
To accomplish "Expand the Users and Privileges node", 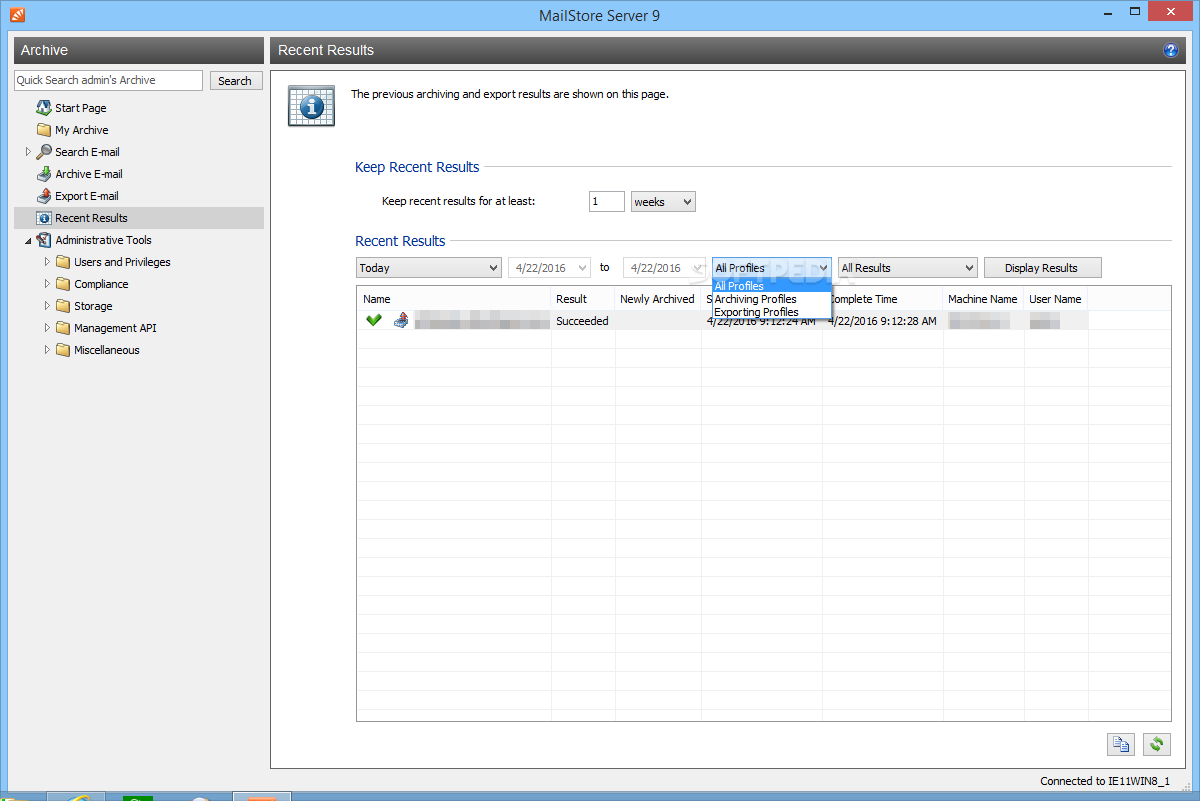I will point(47,262).
